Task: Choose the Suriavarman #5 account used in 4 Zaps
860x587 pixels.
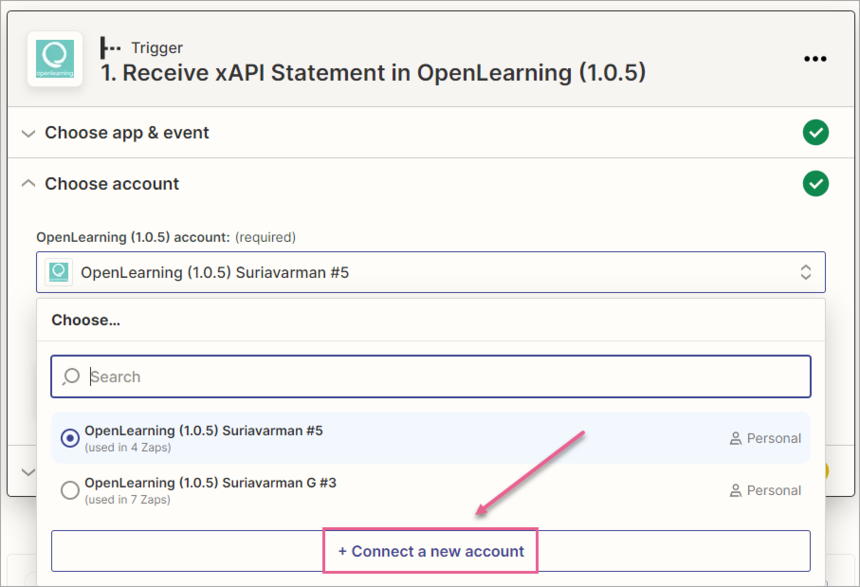Action: 203,438
